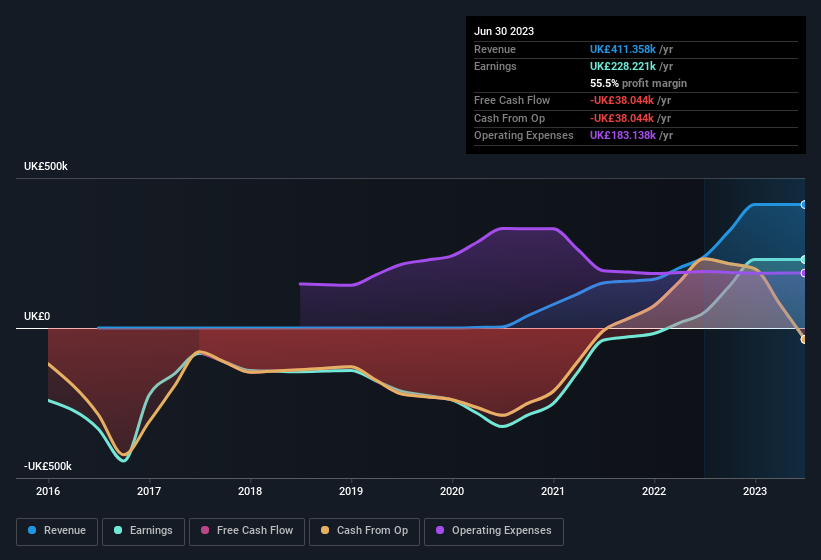Click the 2017 x-axis label
The height and width of the screenshot is (560, 821).
[x=149, y=491]
